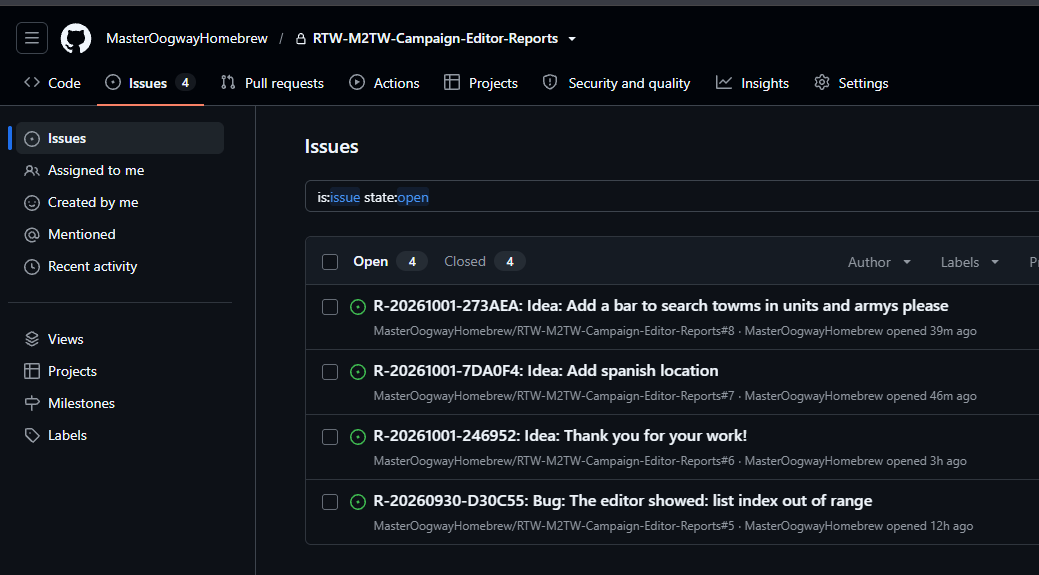Screen dimensions: 1039x575
Task: Focus the issue search filter field
Action: [672, 196]
